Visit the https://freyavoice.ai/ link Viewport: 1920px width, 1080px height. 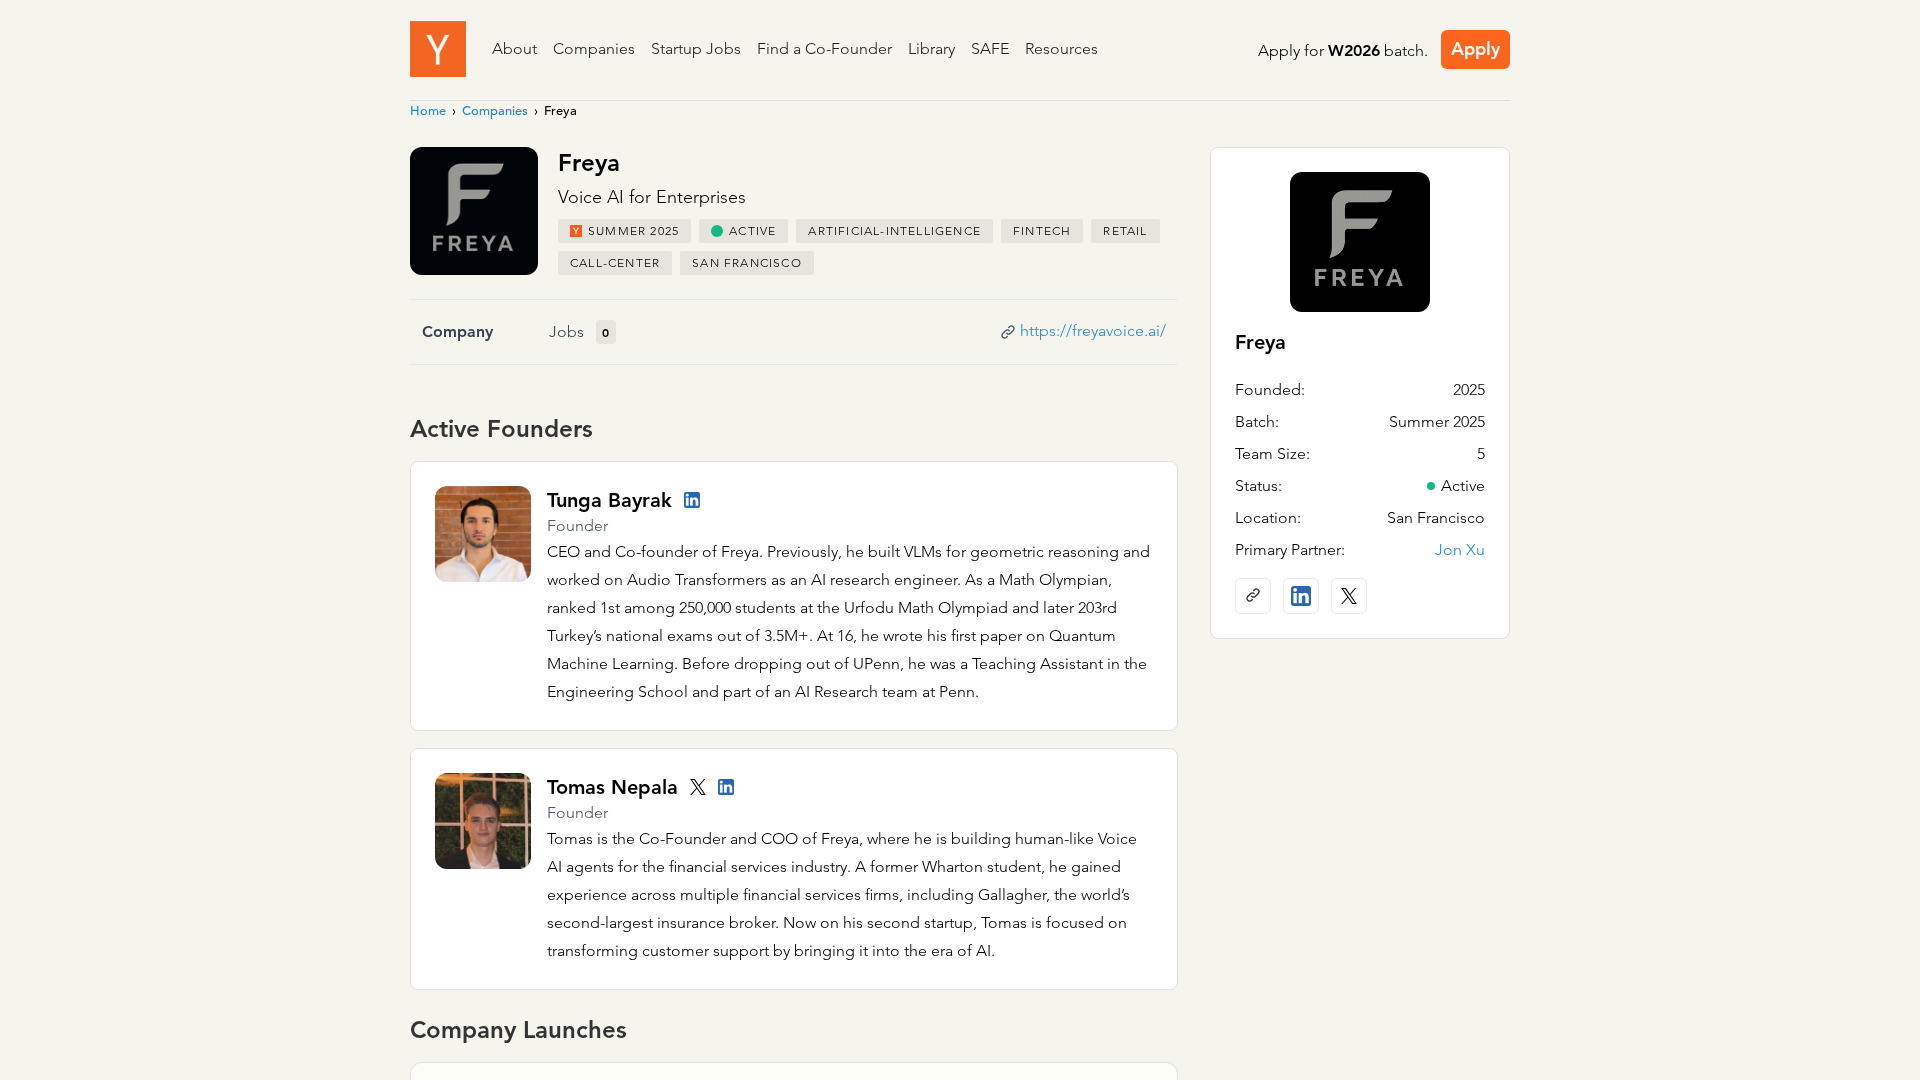coord(1092,331)
